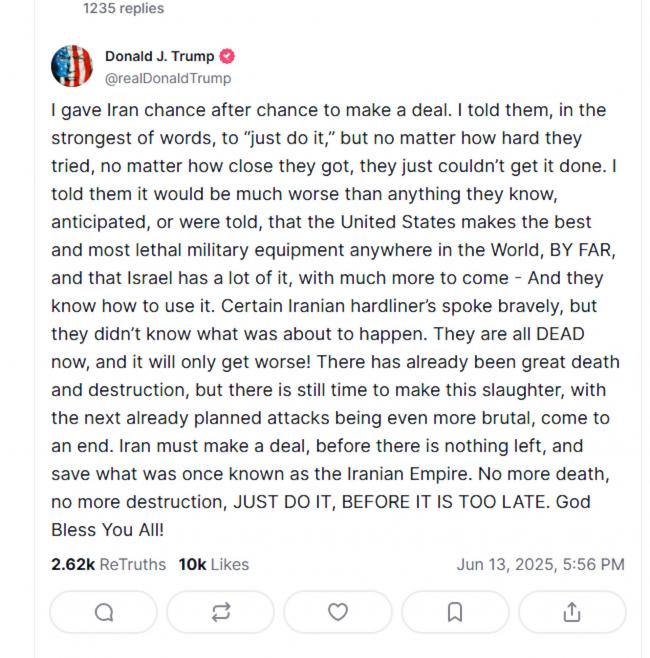Show the list of 2.62k ReTruths
650x658 pixels.
point(109,564)
